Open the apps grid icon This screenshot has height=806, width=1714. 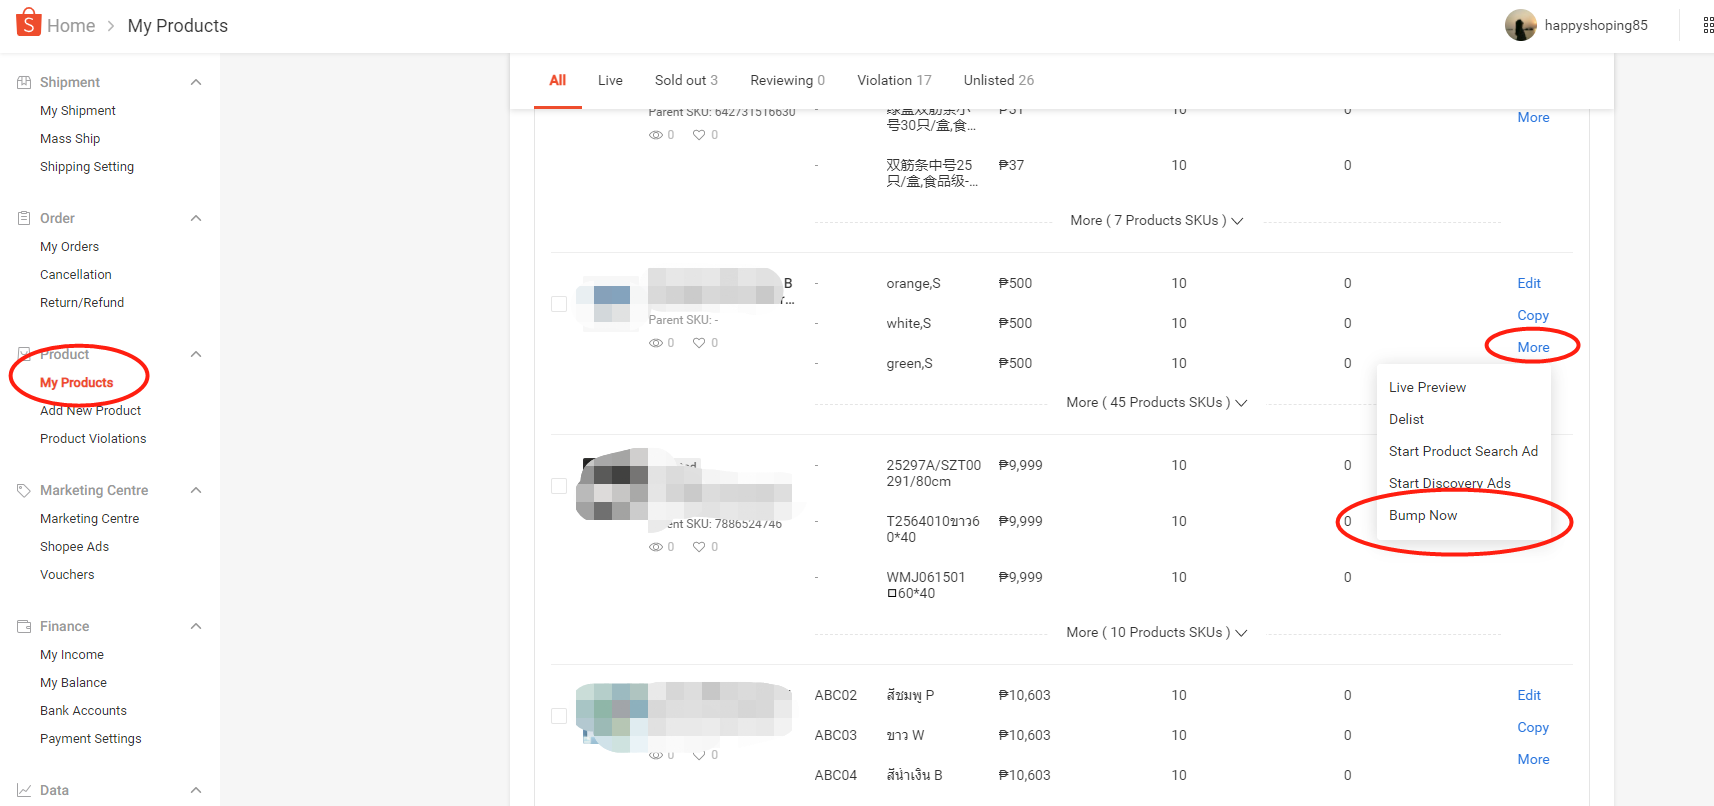pyautogui.click(x=1707, y=26)
